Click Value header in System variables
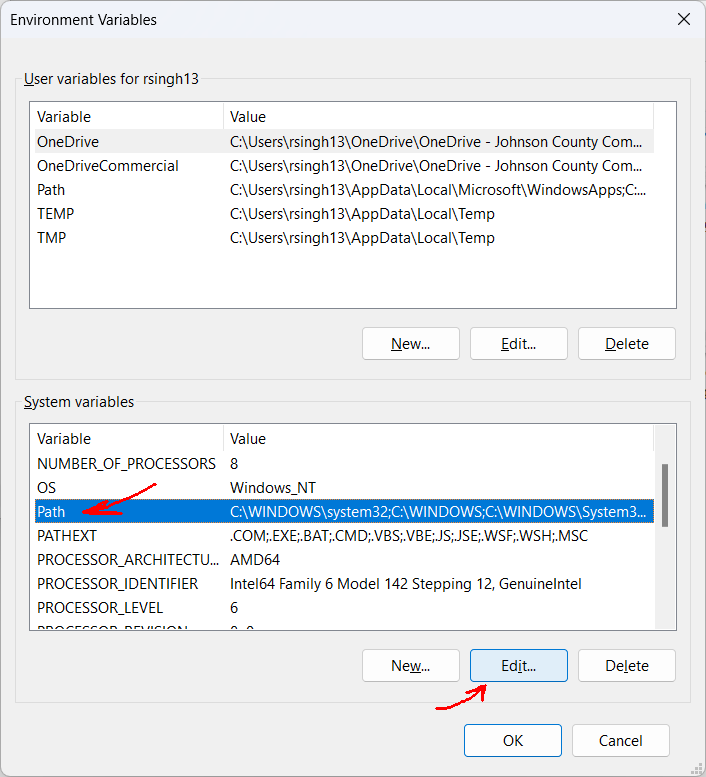 tap(438, 439)
